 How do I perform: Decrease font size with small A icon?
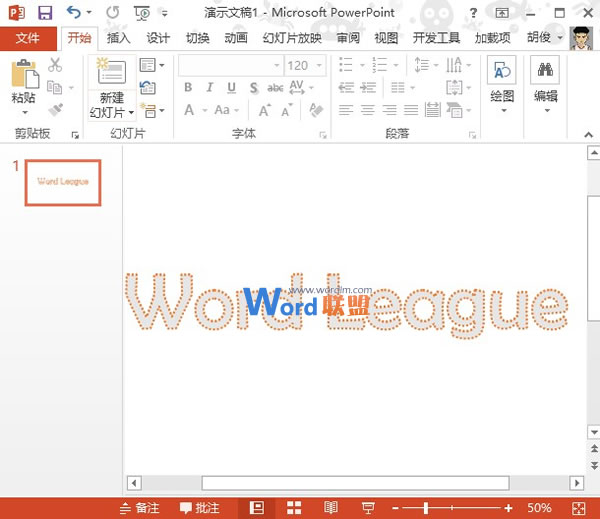[x=287, y=111]
